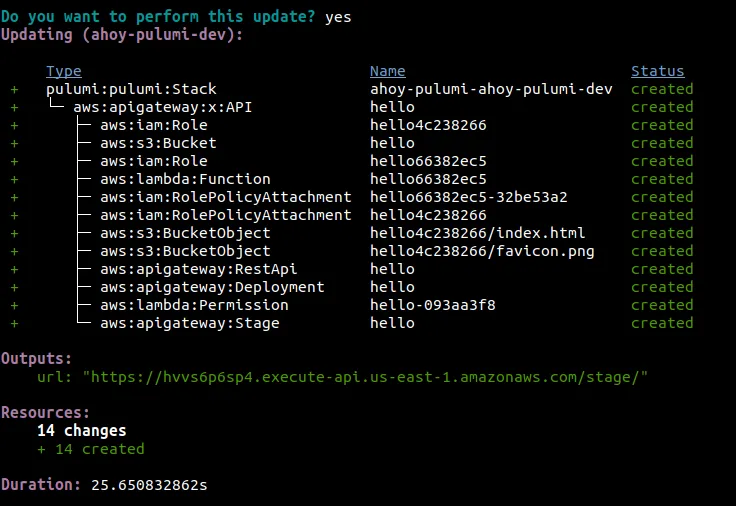This screenshot has height=506, width=736.
Task: Click the '14 changes' summary text
Action: click(x=82, y=431)
